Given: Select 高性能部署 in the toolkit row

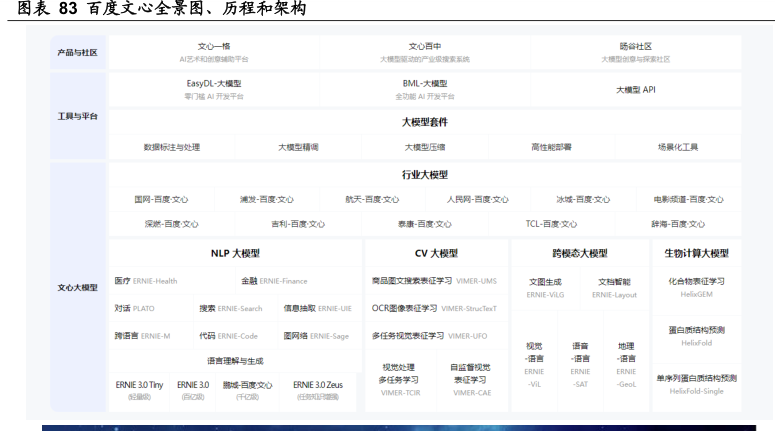Looking at the screenshot, I should (552, 147).
